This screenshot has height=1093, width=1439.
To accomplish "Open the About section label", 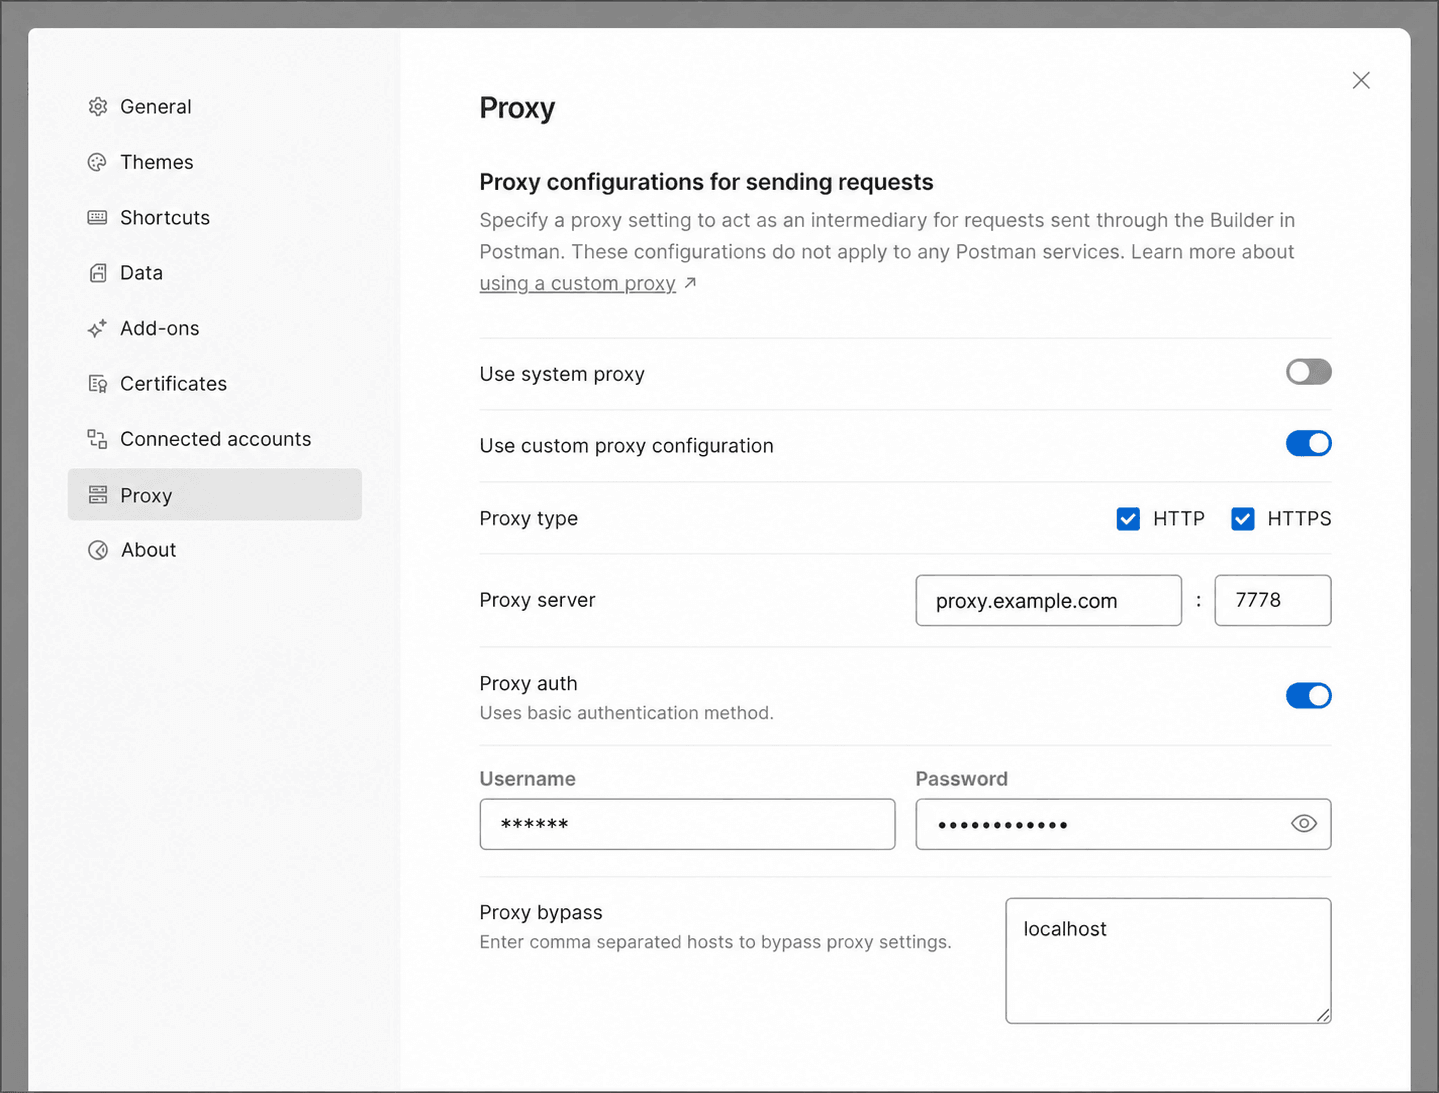I will pyautogui.click(x=149, y=550).
